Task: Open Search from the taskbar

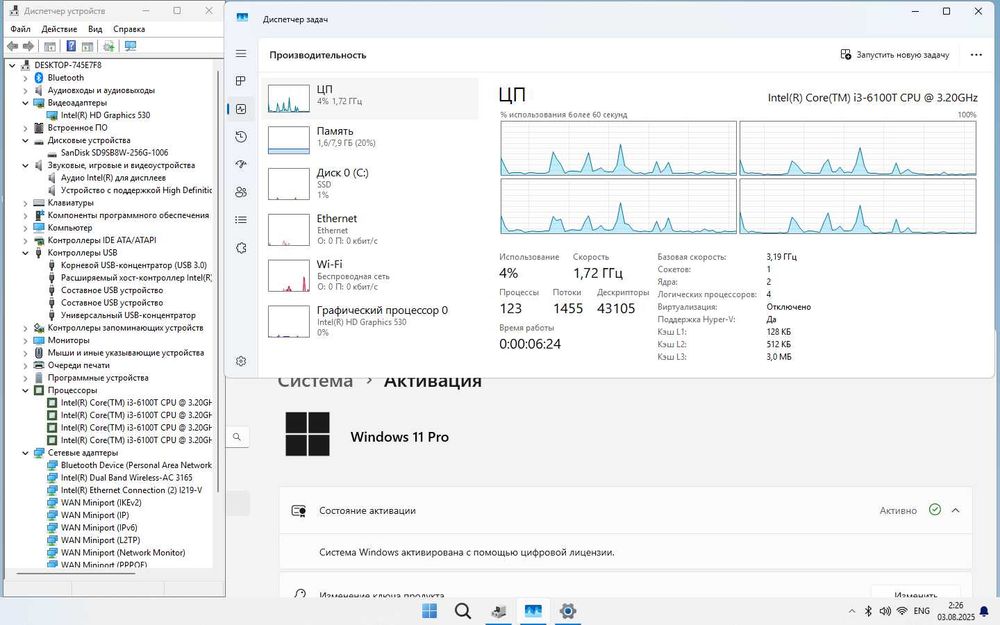Action: click(463, 611)
